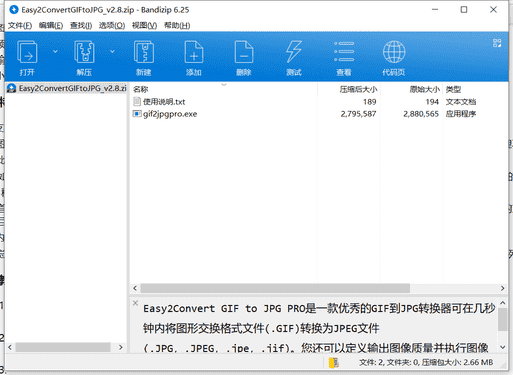Click comment panel scroll down arrow
513x375 pixels.
tap(503, 347)
